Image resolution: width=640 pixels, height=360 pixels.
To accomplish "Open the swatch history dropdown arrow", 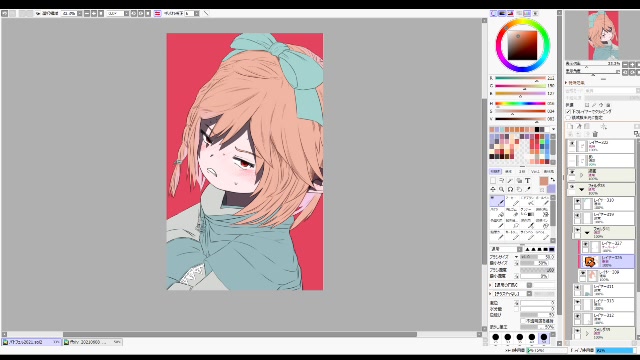I will [553, 129].
